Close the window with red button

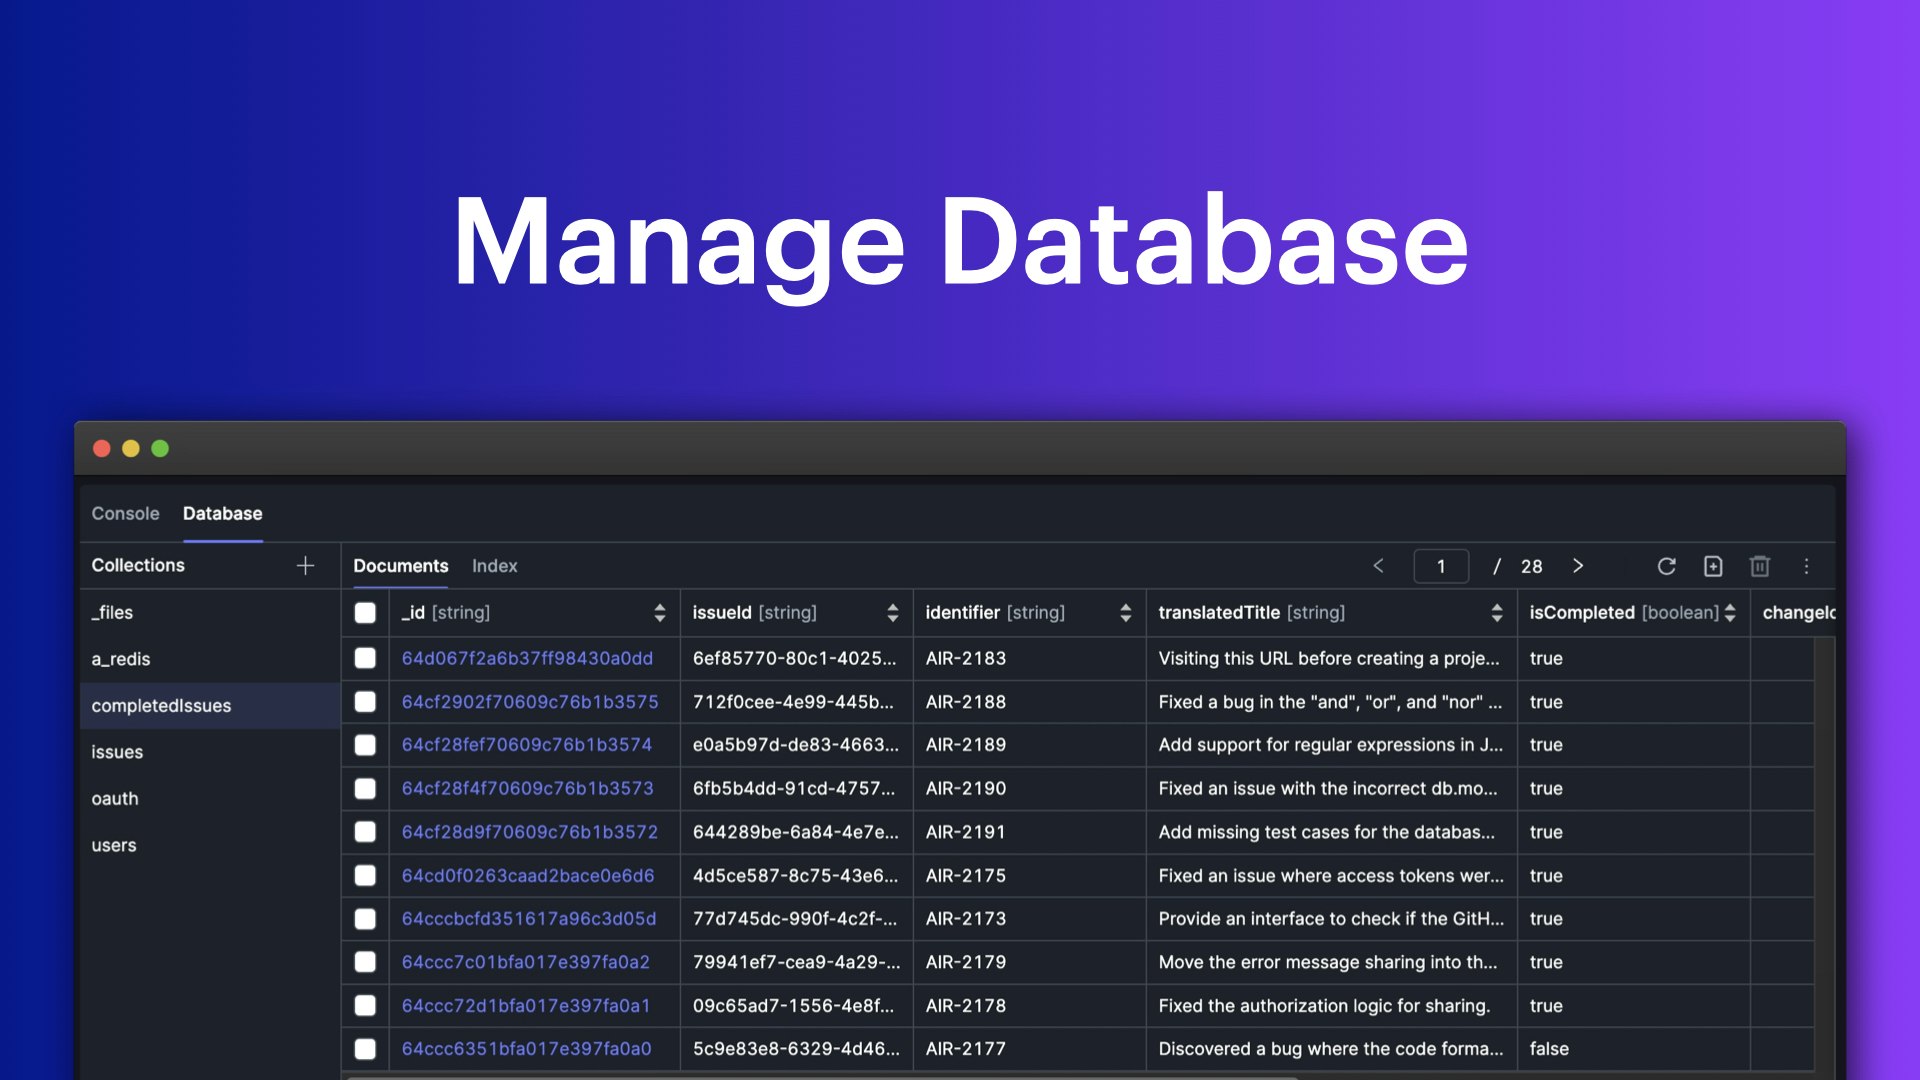pyautogui.click(x=101, y=449)
